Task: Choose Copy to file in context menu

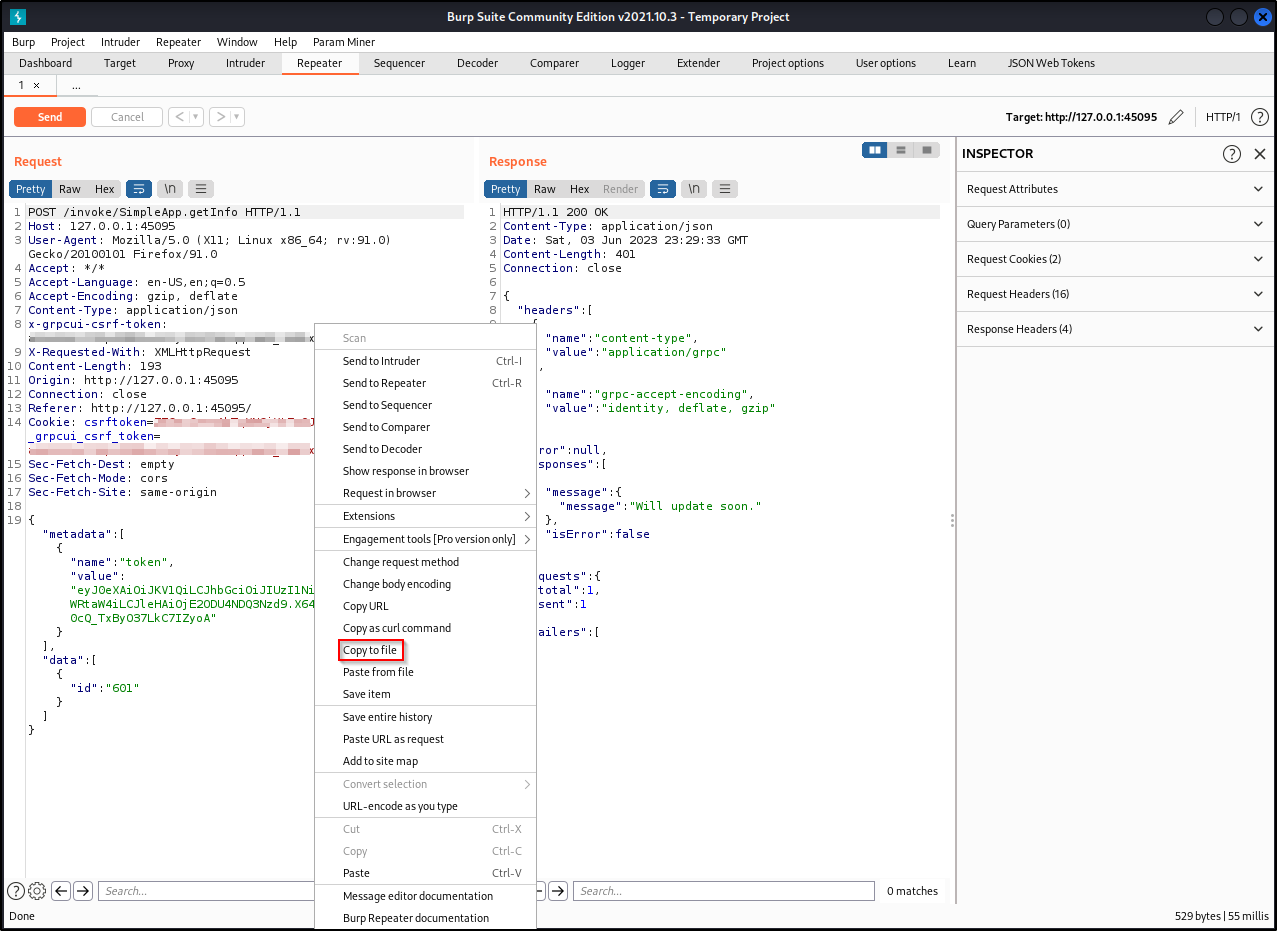Action: [370, 650]
